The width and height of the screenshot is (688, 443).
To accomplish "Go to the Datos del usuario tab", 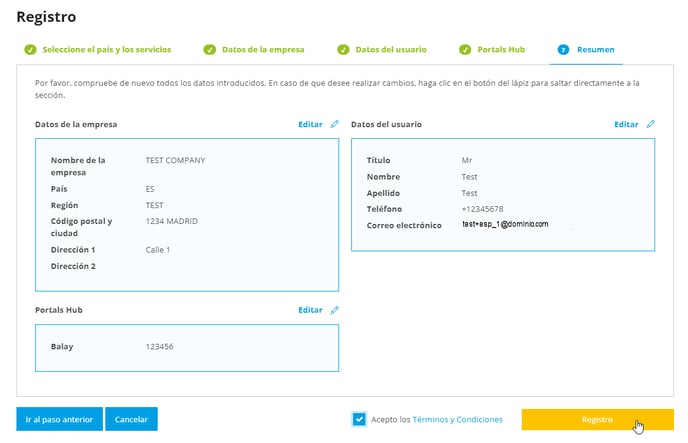I will (391, 49).
